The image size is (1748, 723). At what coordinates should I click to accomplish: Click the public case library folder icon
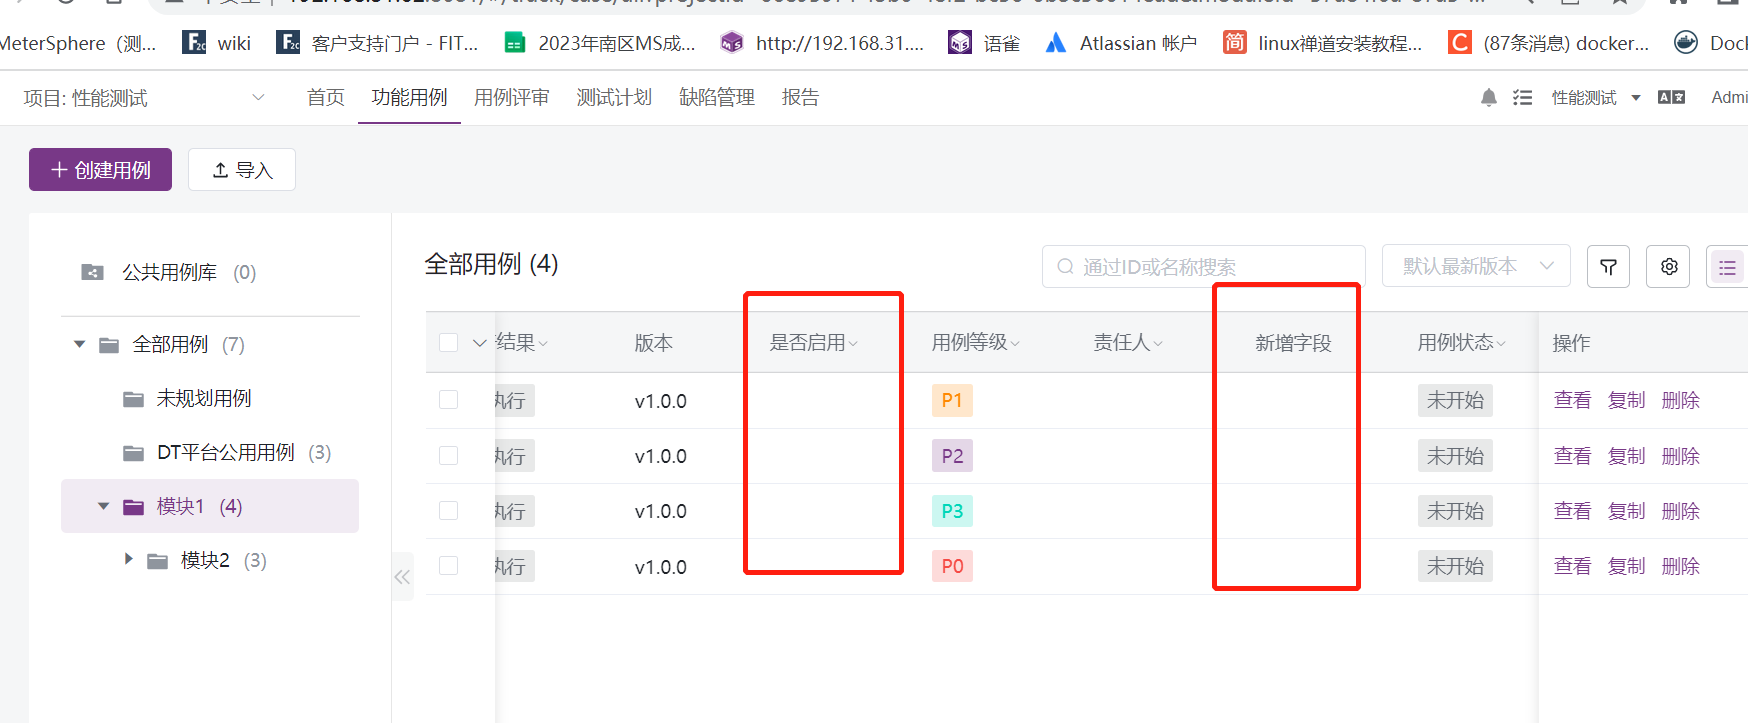pyautogui.click(x=92, y=272)
